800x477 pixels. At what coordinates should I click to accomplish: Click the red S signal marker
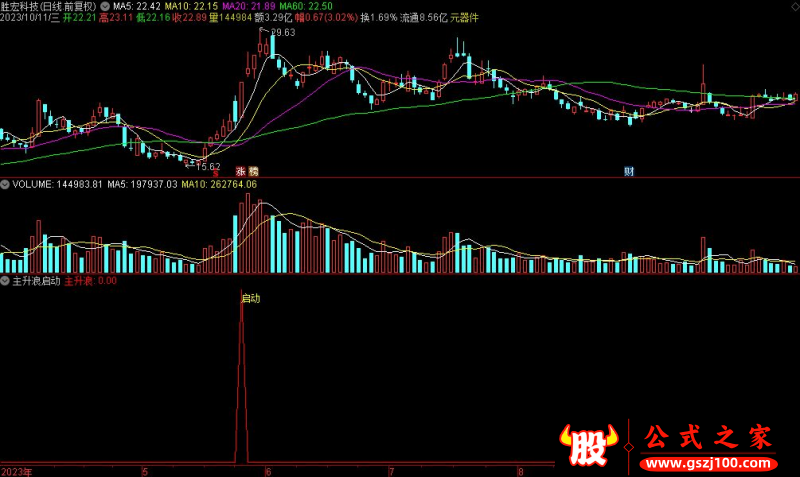(215, 173)
